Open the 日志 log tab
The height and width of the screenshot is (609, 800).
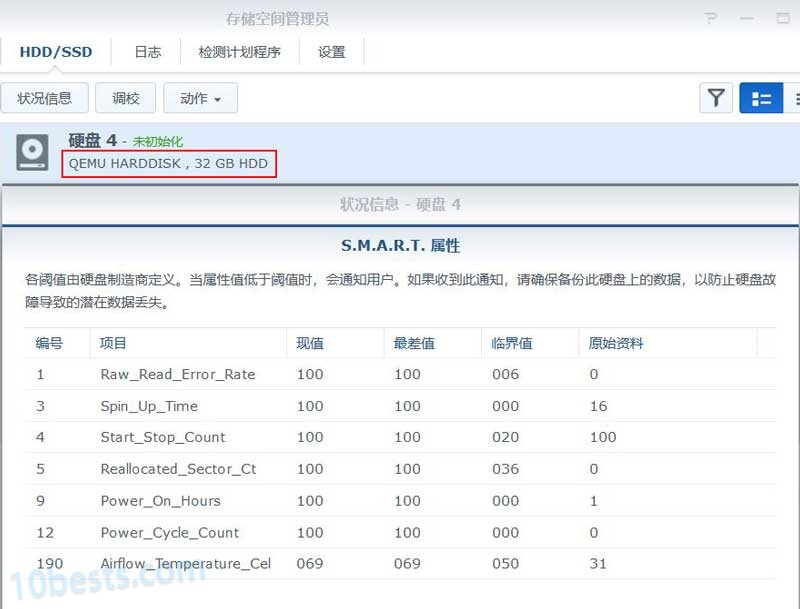tap(147, 52)
